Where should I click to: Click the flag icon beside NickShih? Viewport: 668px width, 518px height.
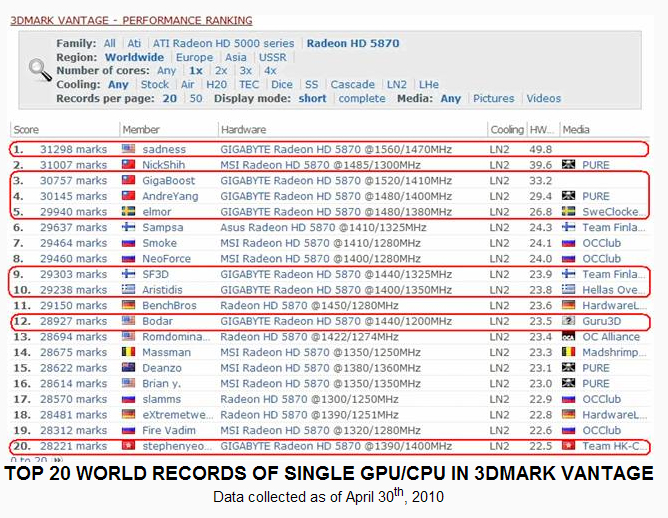[128, 164]
